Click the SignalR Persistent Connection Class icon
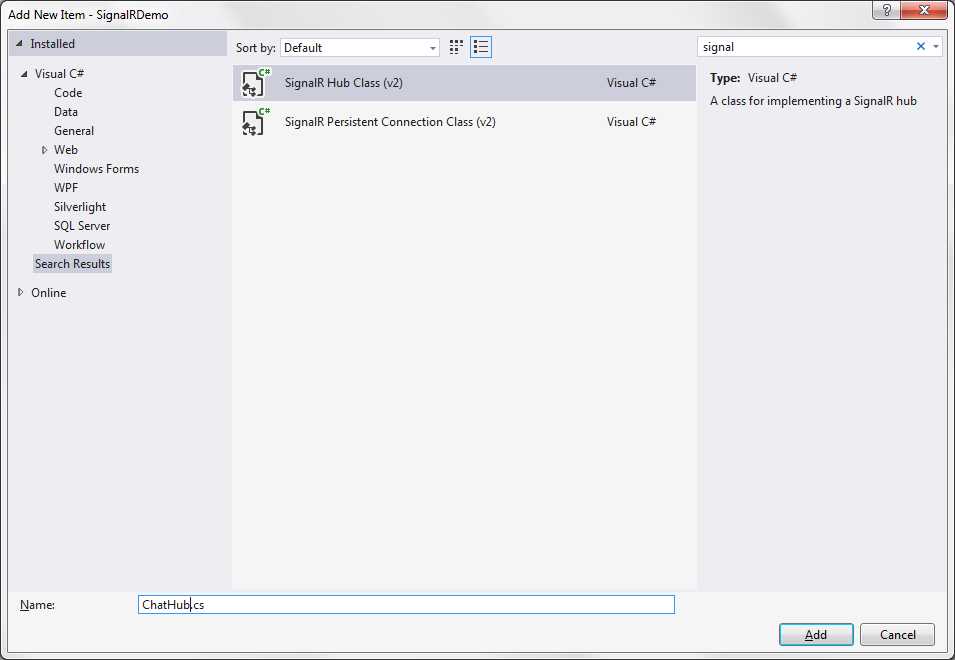The height and width of the screenshot is (660, 955). (x=255, y=122)
